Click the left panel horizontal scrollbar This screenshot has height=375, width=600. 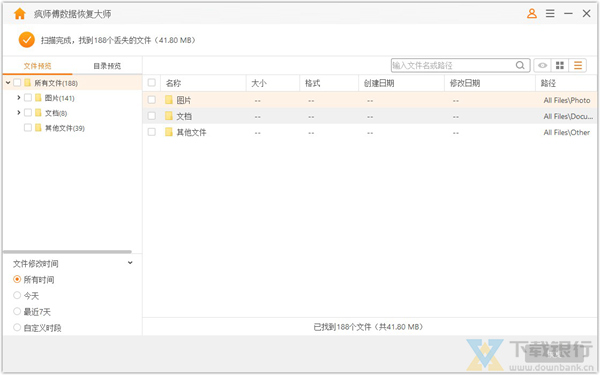pos(67,252)
